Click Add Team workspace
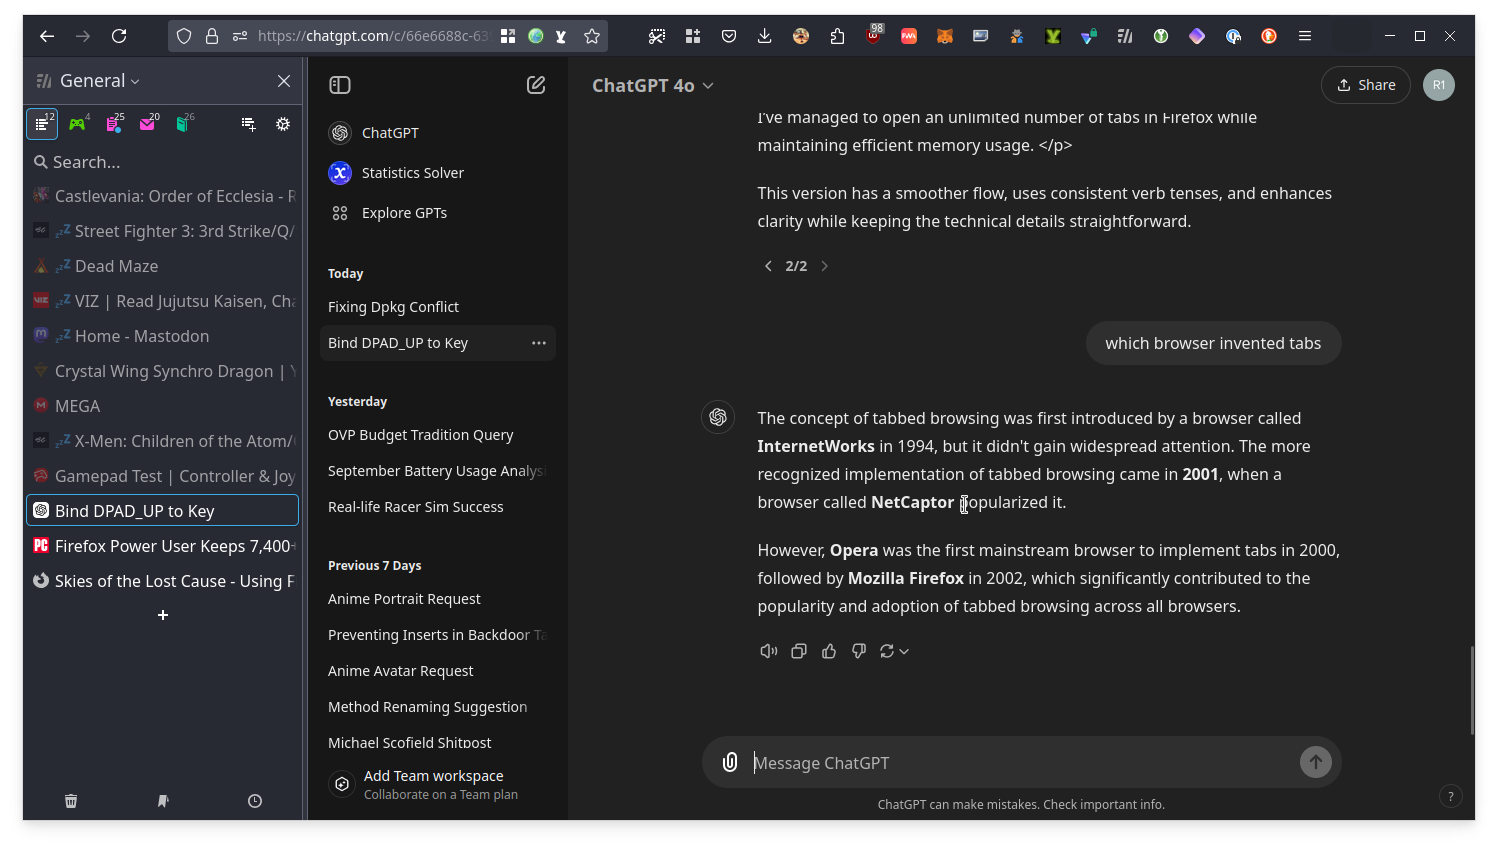The image size is (1498, 851). pos(437,784)
